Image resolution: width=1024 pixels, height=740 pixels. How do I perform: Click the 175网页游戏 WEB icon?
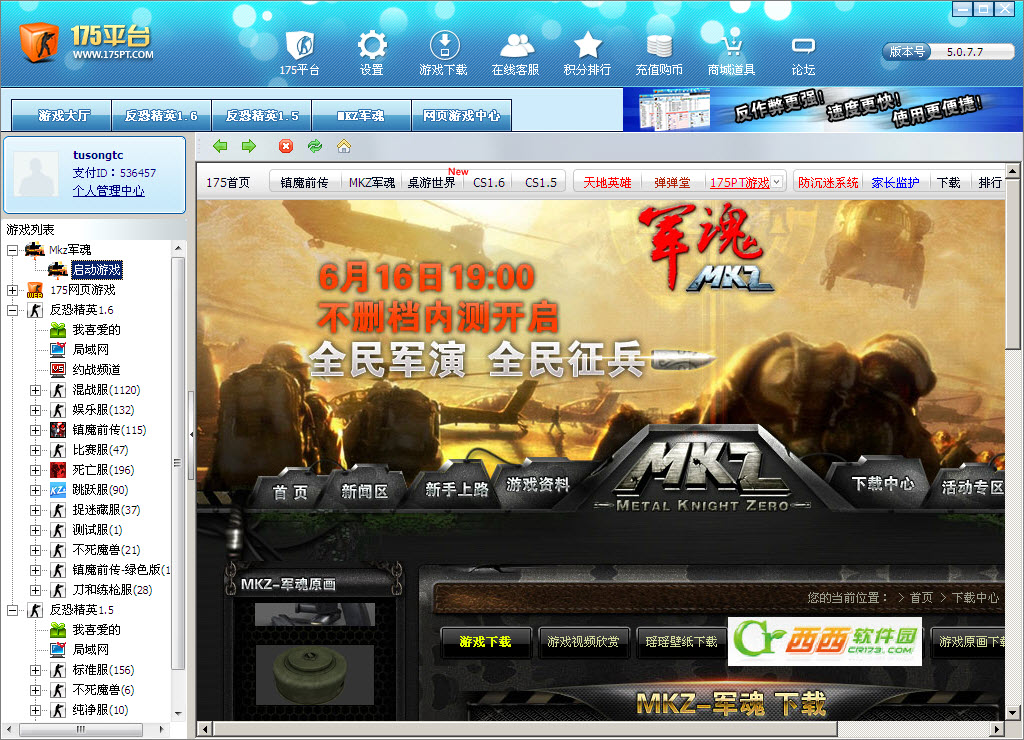point(35,290)
